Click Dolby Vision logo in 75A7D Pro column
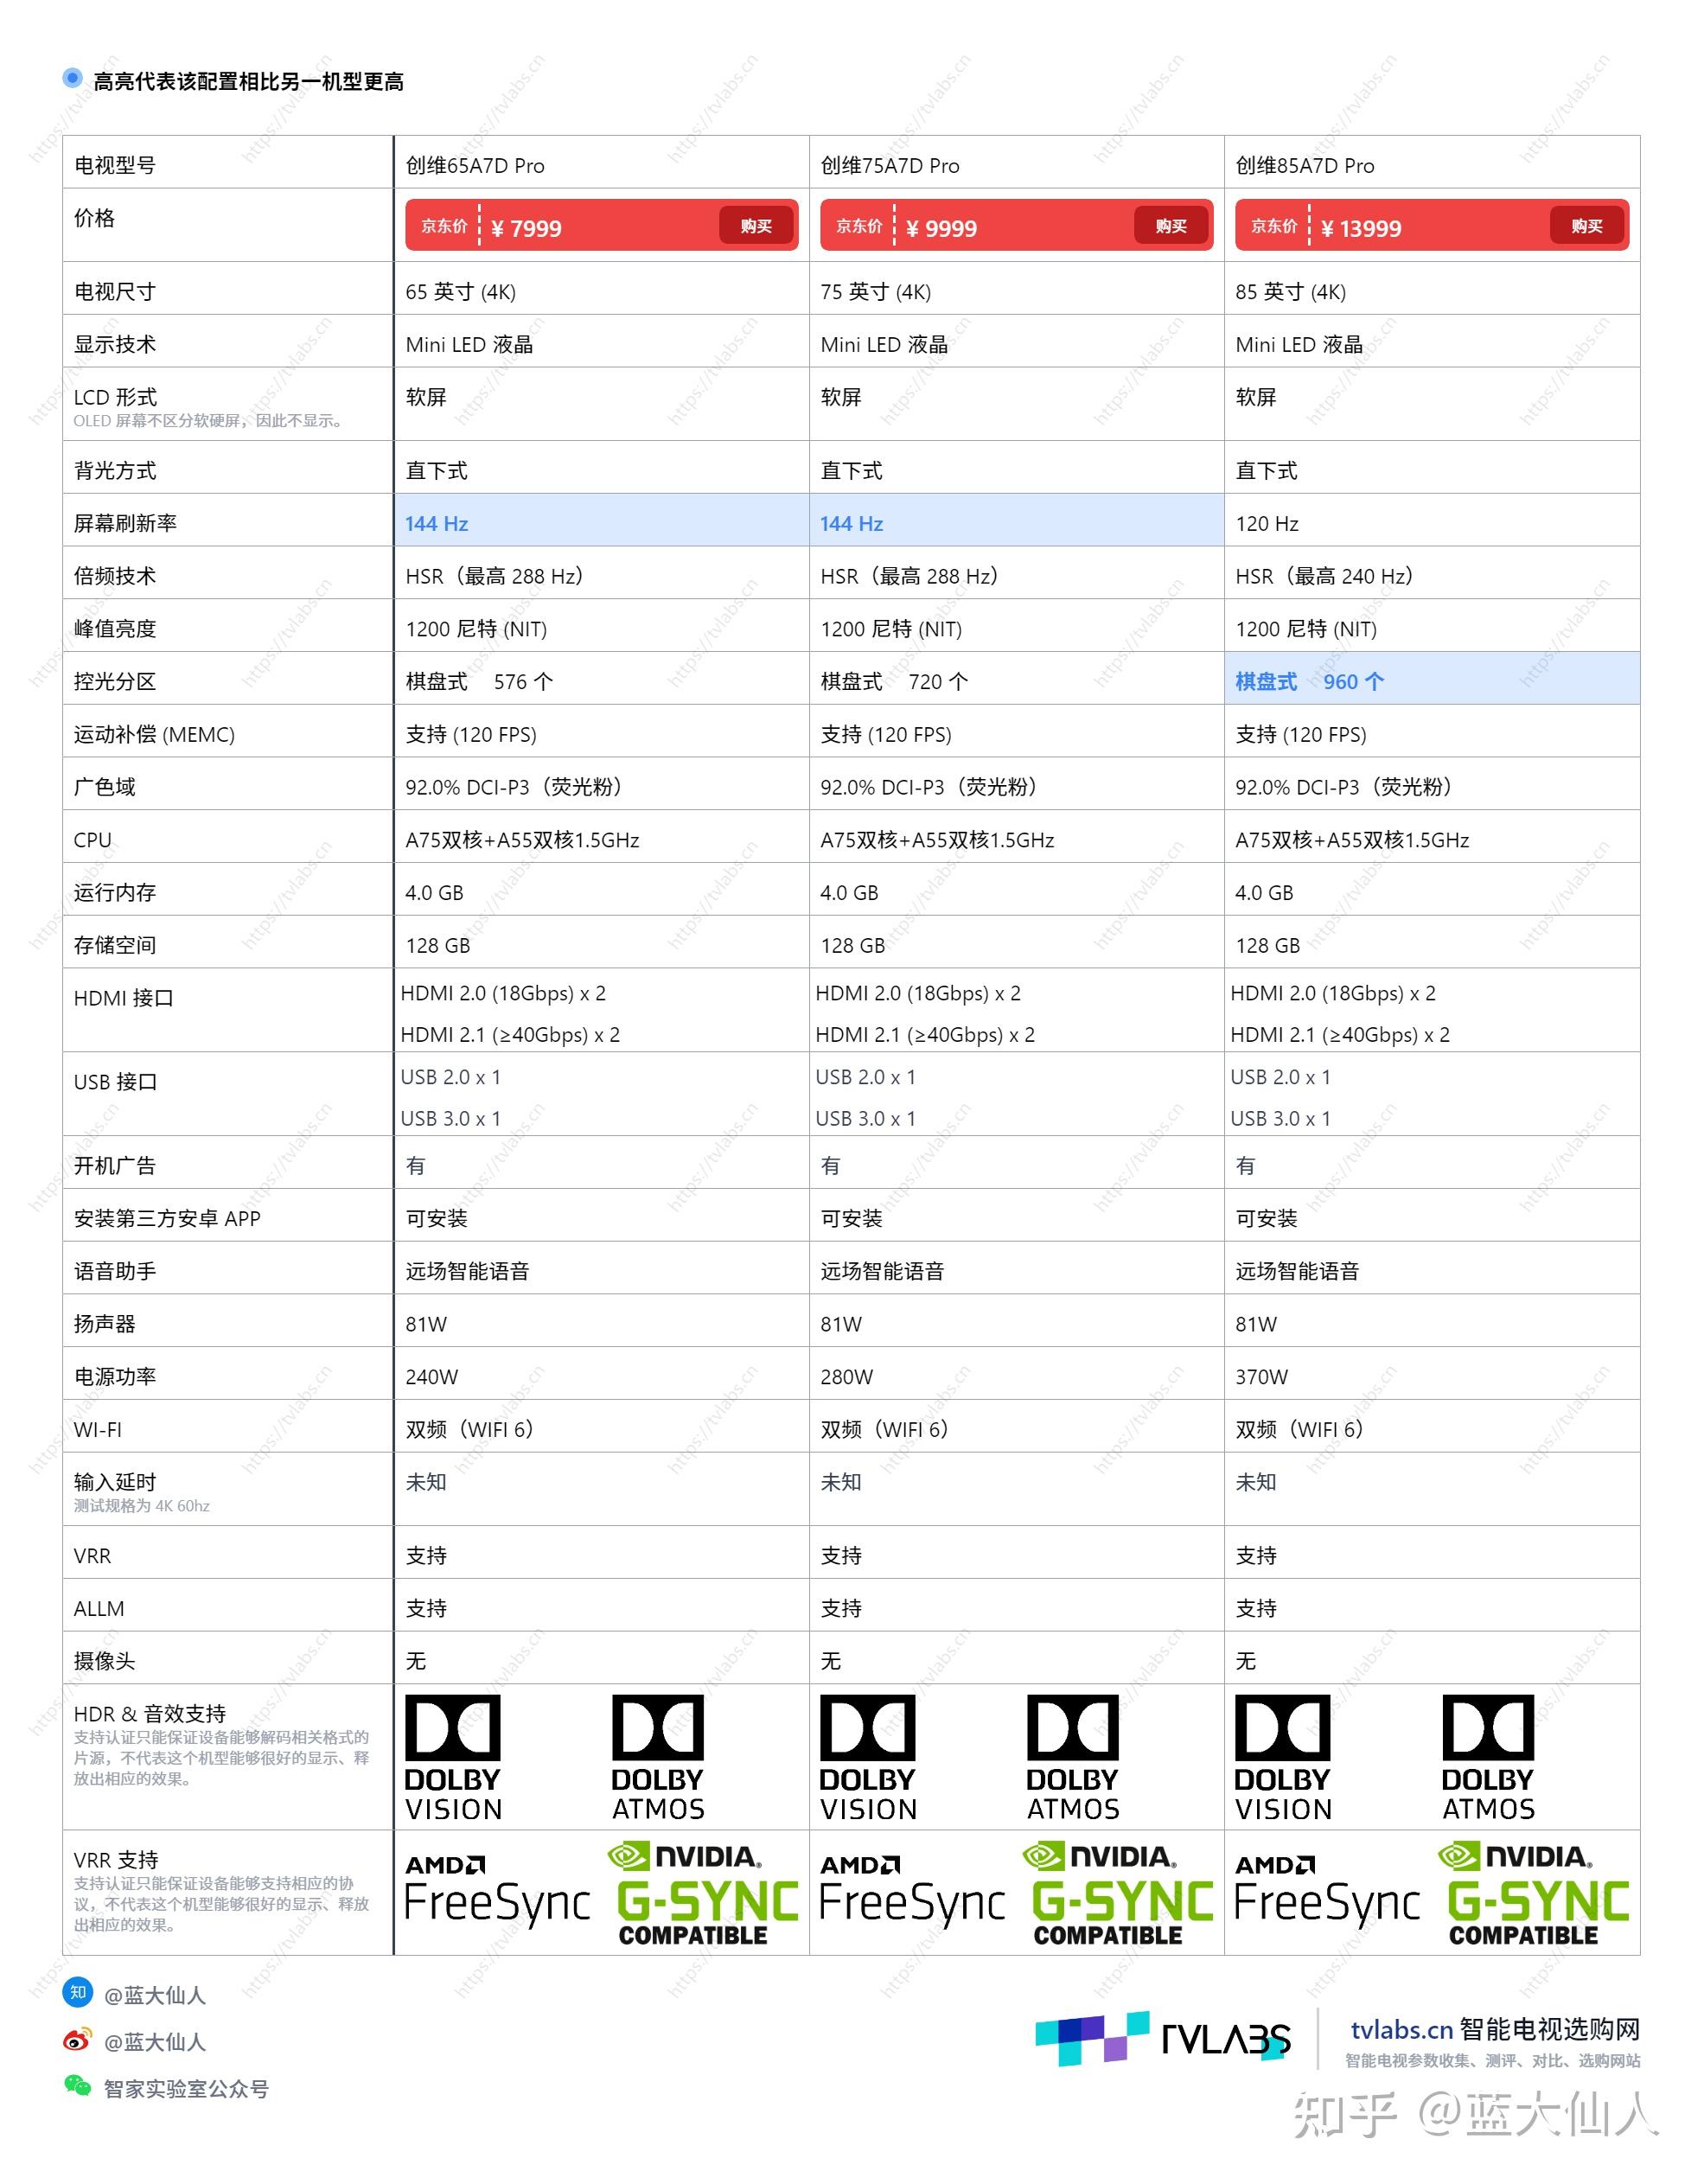1704x2184 pixels. coord(868,1758)
